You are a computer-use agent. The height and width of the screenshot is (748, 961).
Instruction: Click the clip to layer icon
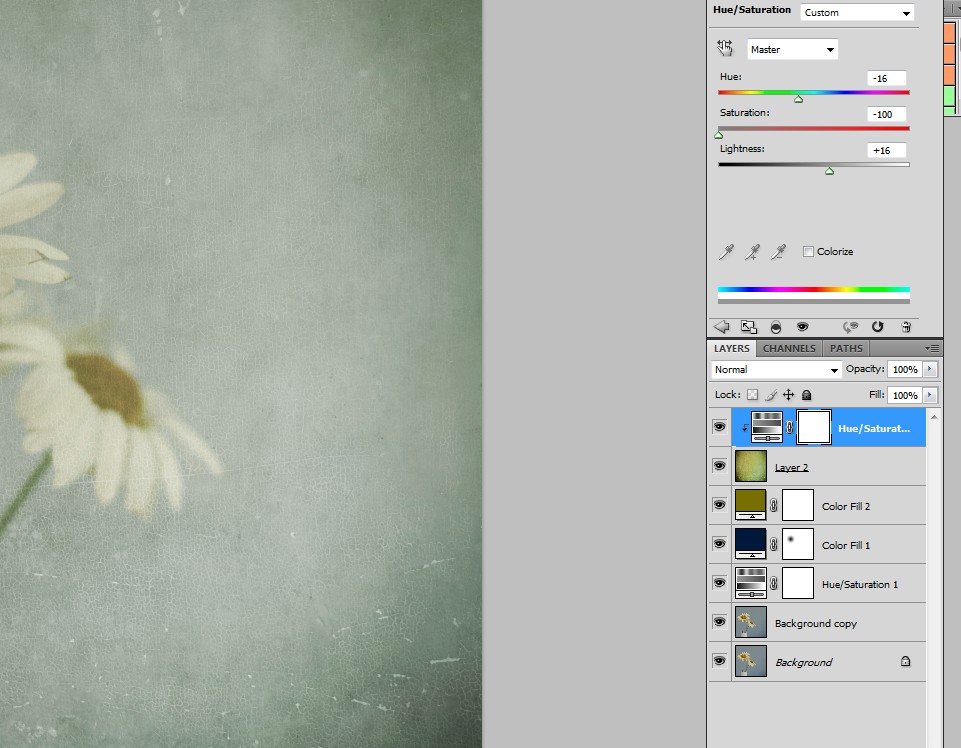point(776,326)
